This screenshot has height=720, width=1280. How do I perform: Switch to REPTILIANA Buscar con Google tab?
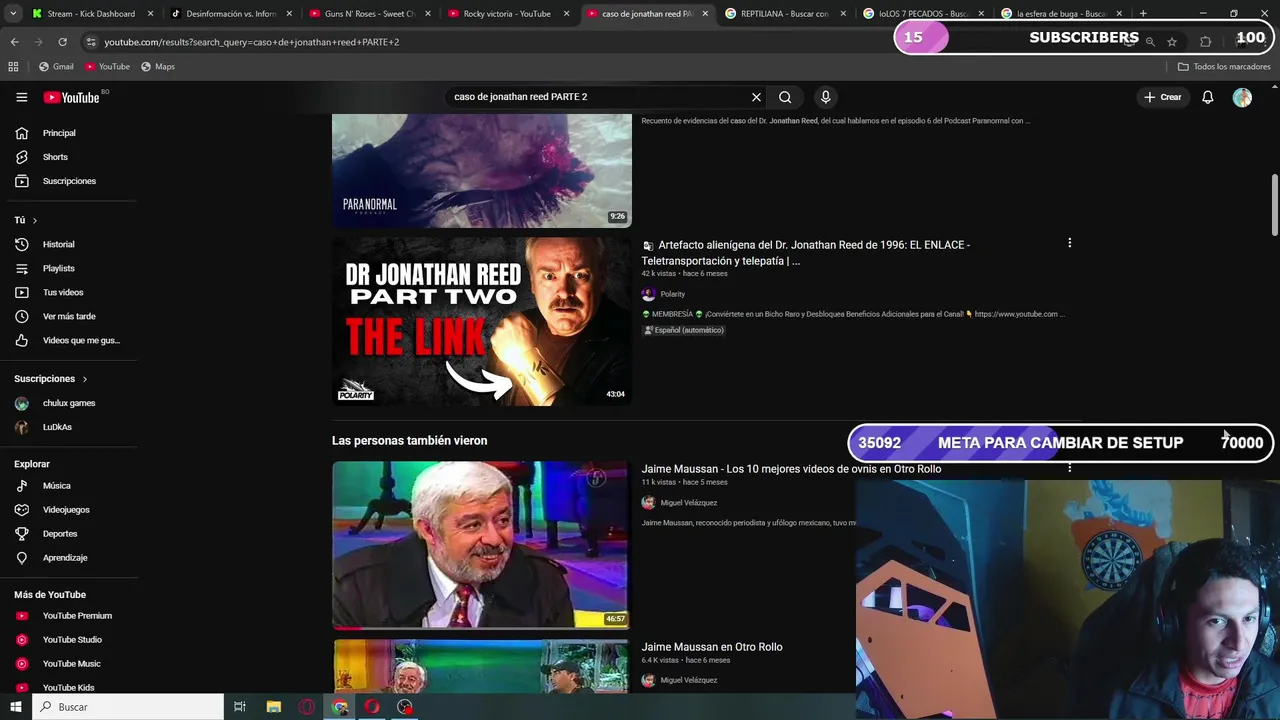click(x=784, y=14)
